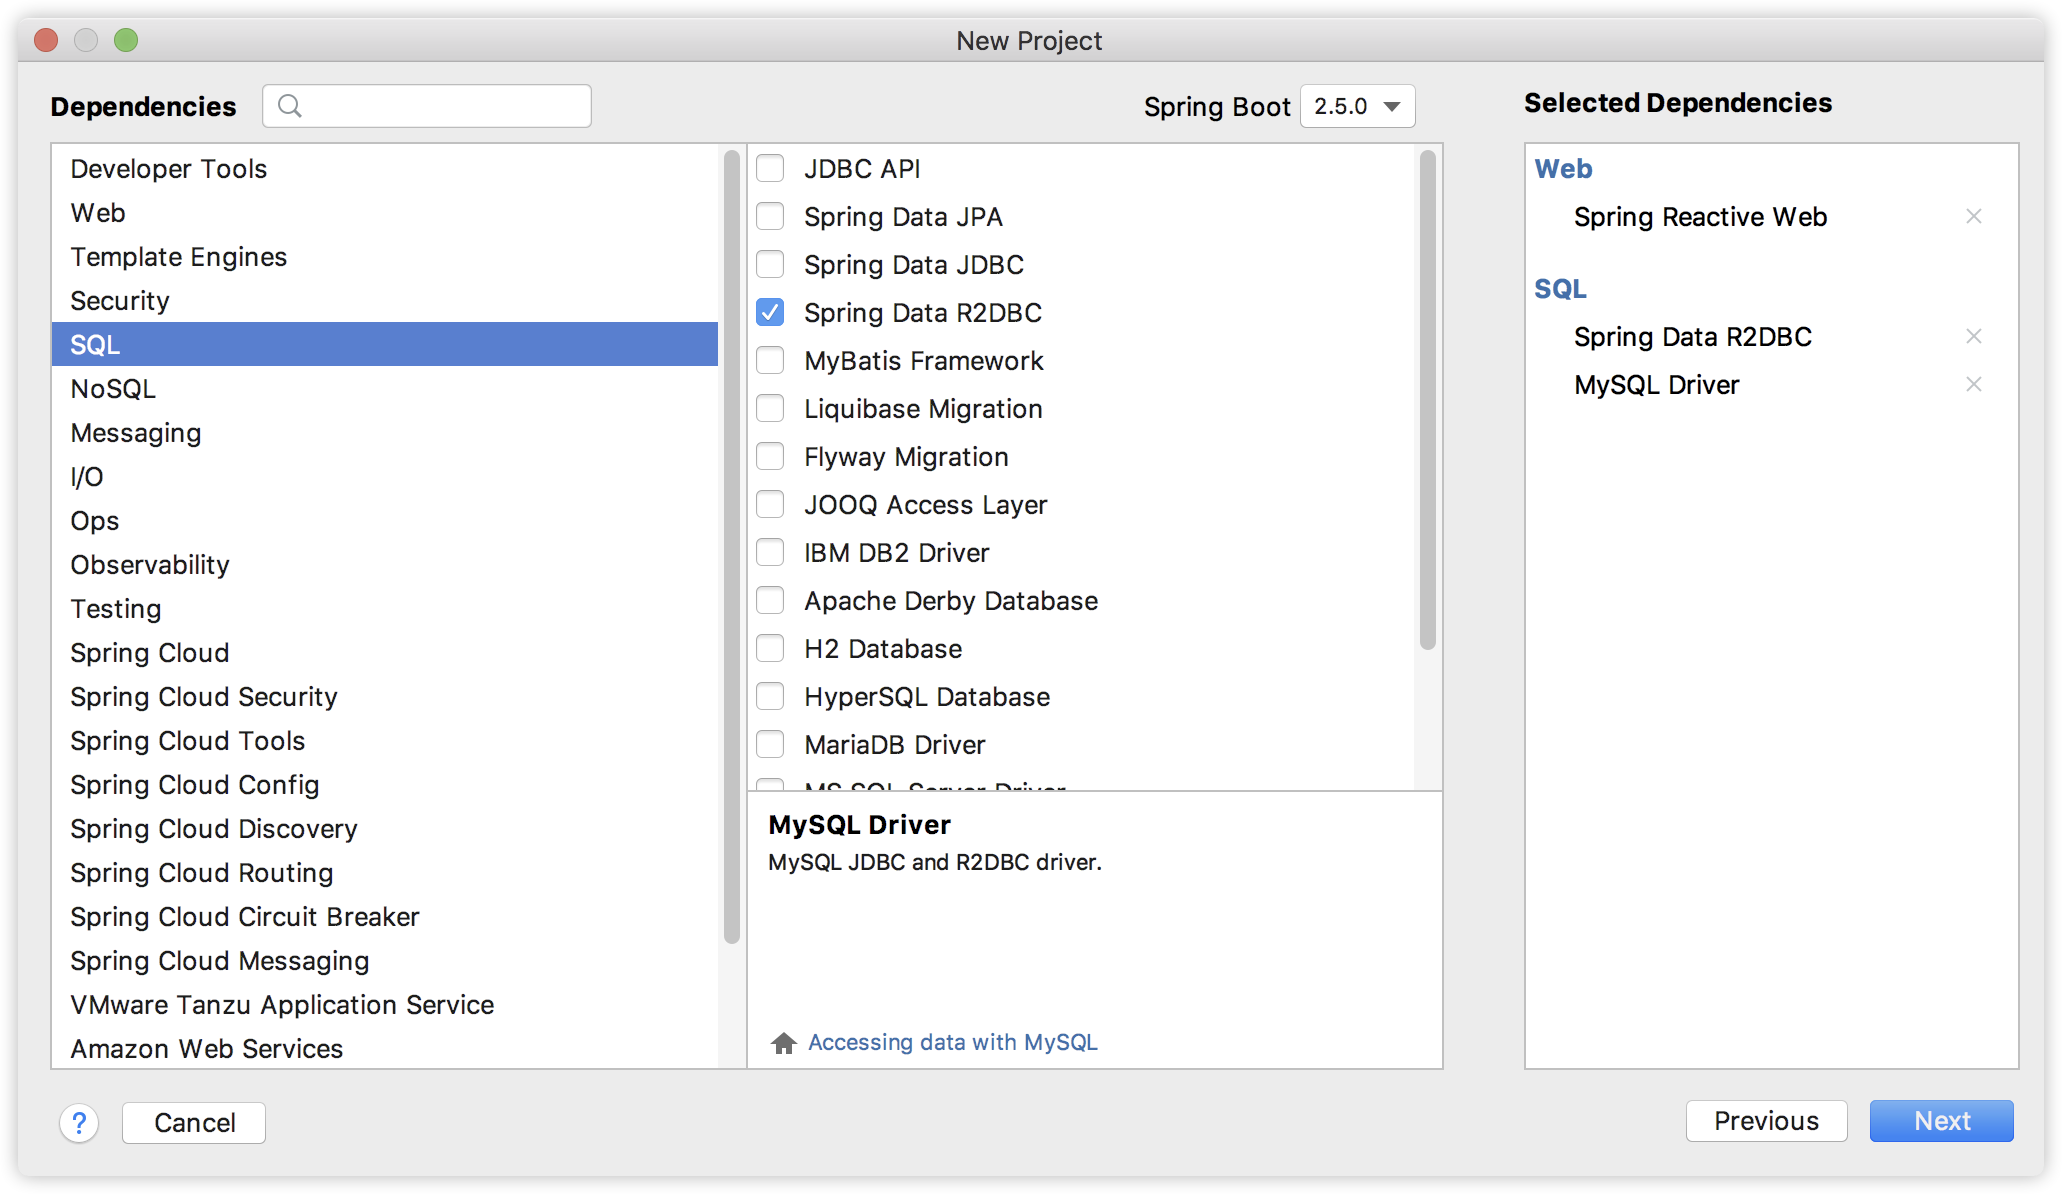Click the Cancel button
The image size is (2062, 1194).
click(x=194, y=1122)
